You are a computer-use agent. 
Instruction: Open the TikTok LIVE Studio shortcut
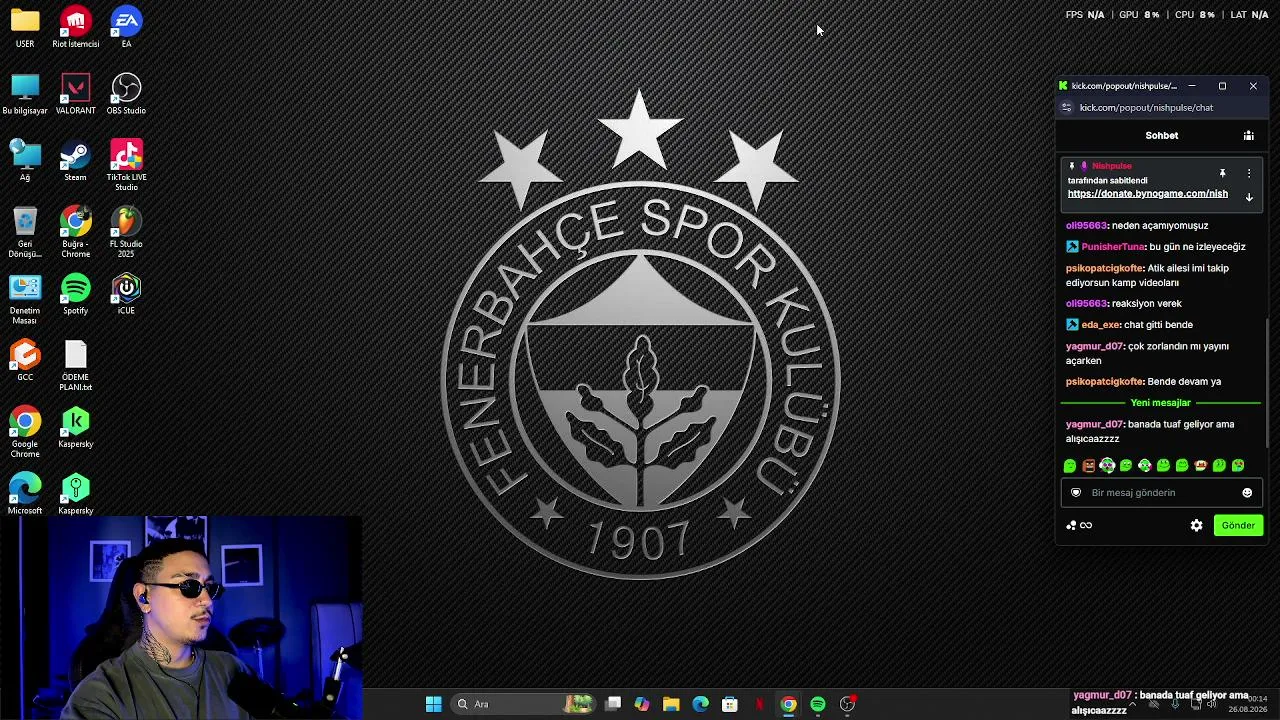pos(126,165)
